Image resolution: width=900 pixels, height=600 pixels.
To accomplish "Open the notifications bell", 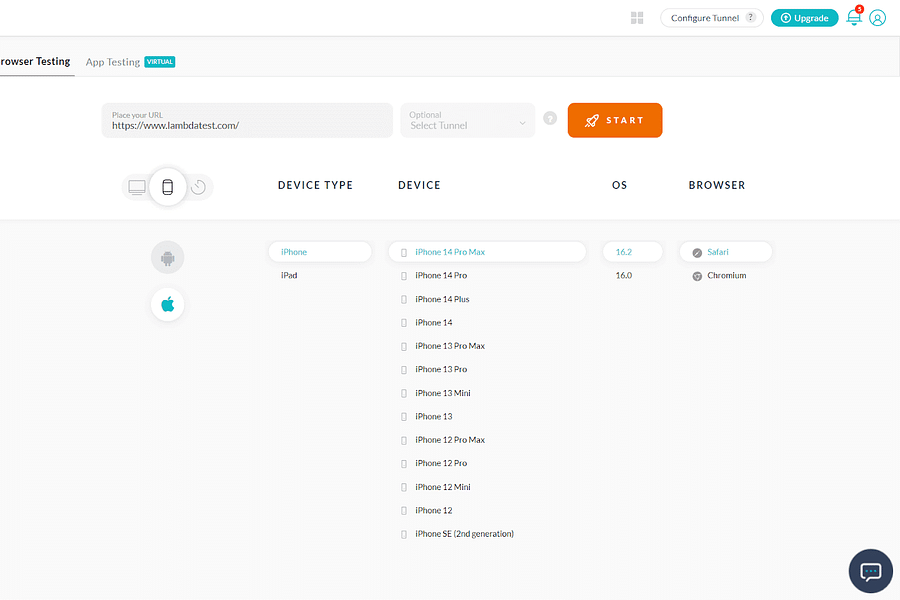I will 853,18.
